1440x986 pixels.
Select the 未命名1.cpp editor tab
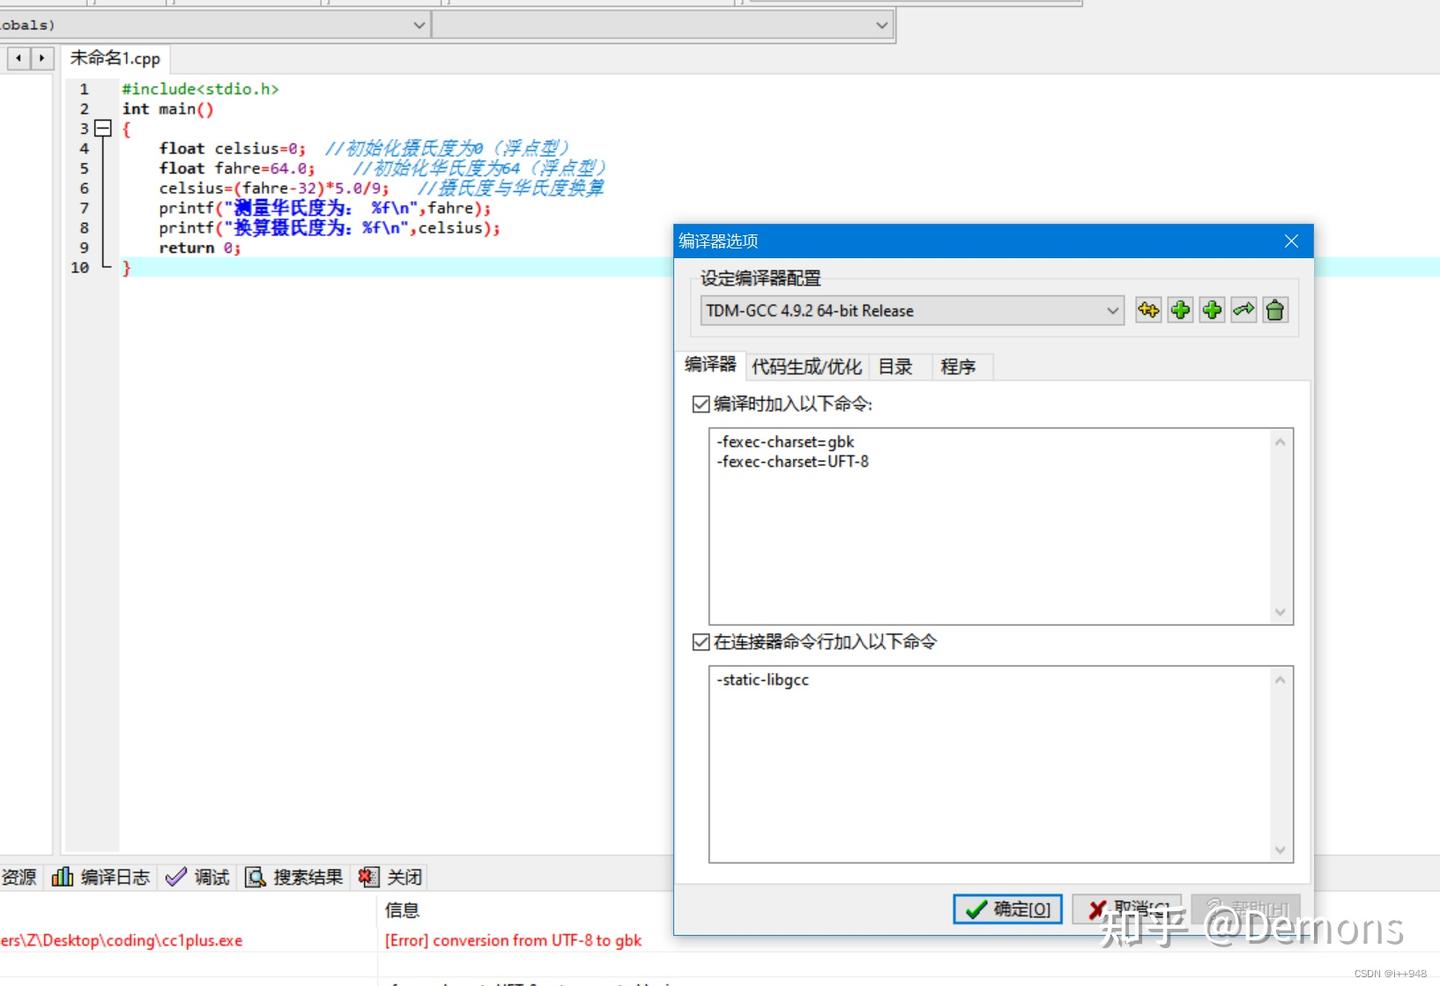coord(113,58)
